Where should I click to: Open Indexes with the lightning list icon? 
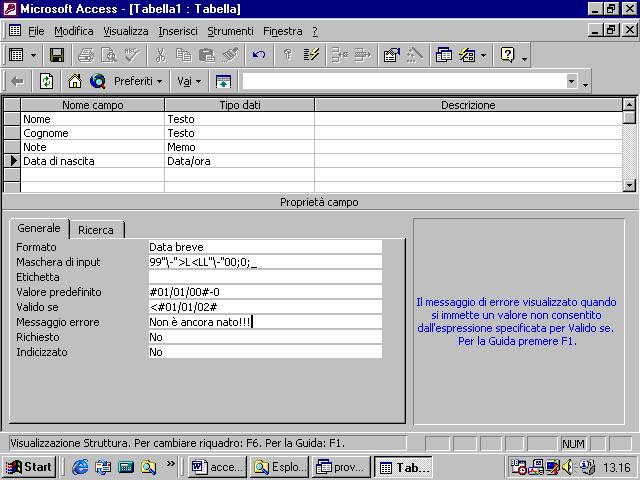click(x=311, y=55)
